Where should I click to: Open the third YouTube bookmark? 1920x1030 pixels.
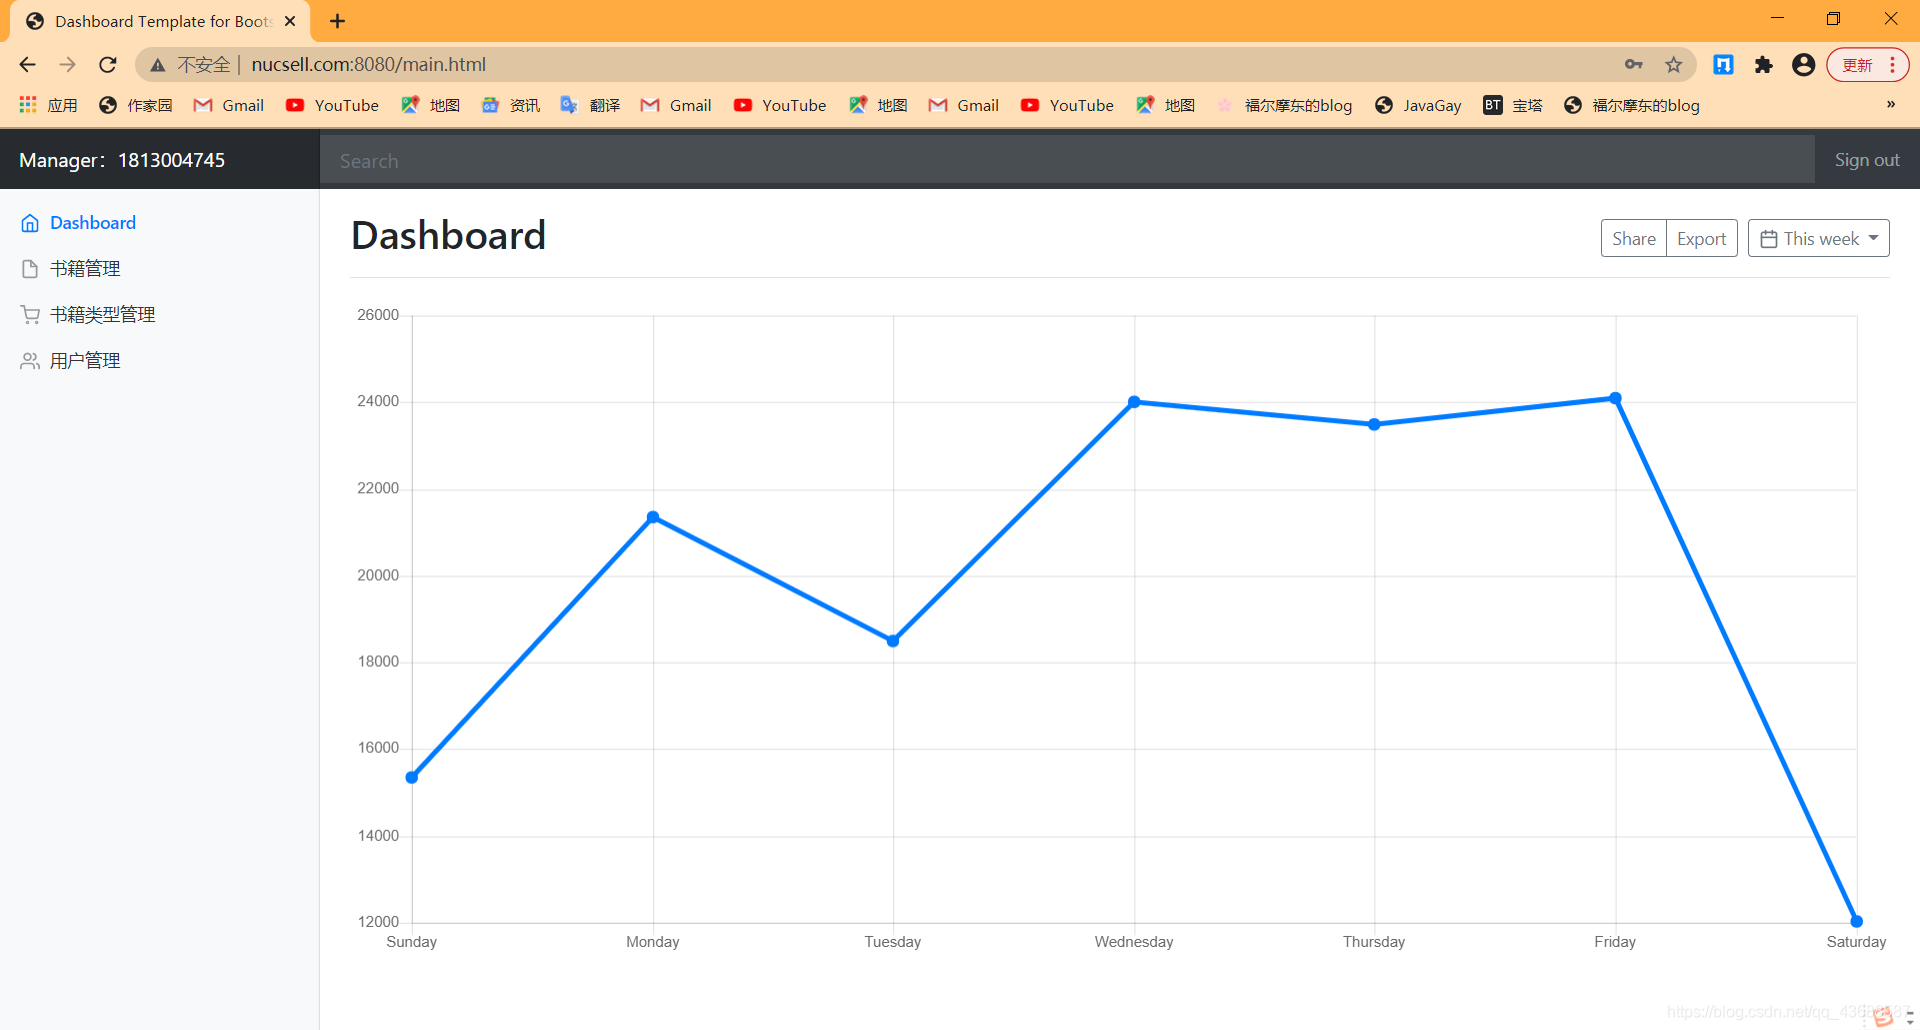point(1067,105)
